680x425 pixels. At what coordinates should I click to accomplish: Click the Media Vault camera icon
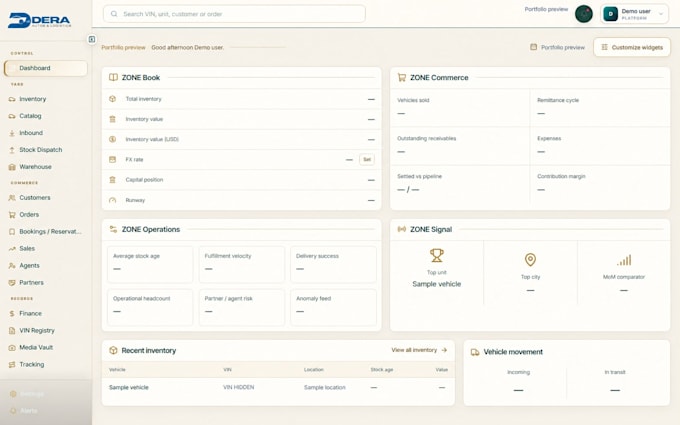coord(12,347)
